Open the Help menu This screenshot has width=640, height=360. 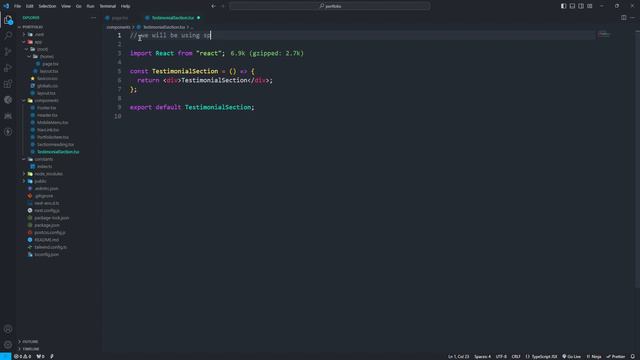coord(125,6)
